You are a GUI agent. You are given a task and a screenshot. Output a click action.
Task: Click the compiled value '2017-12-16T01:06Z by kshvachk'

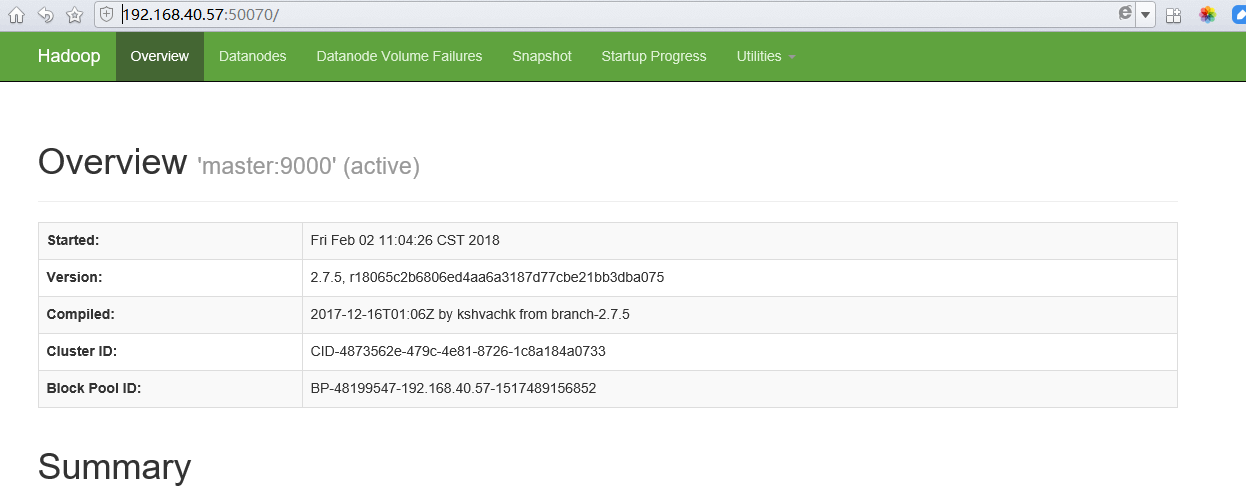[x=470, y=314]
